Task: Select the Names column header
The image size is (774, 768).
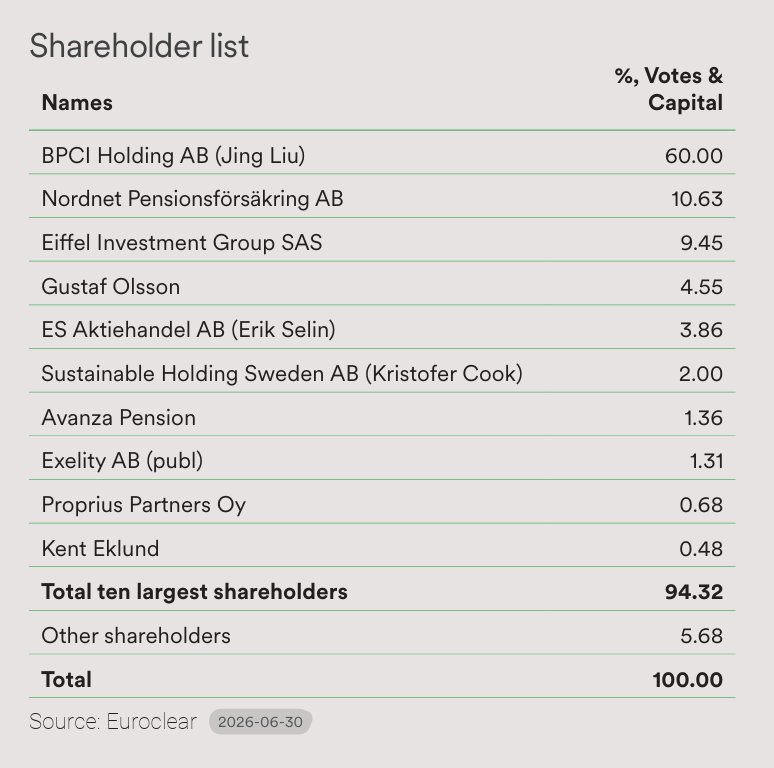Action: point(77,103)
